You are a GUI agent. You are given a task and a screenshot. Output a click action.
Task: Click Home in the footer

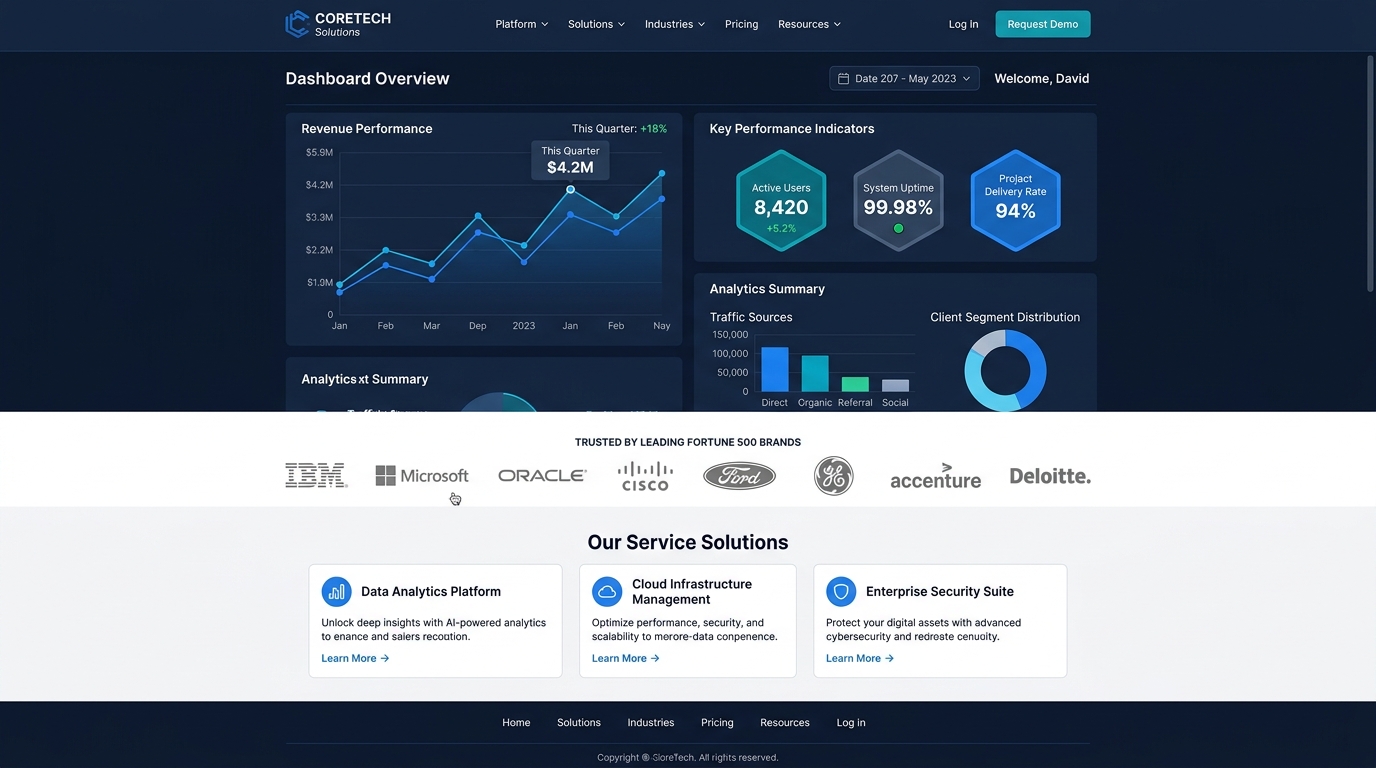click(x=516, y=722)
